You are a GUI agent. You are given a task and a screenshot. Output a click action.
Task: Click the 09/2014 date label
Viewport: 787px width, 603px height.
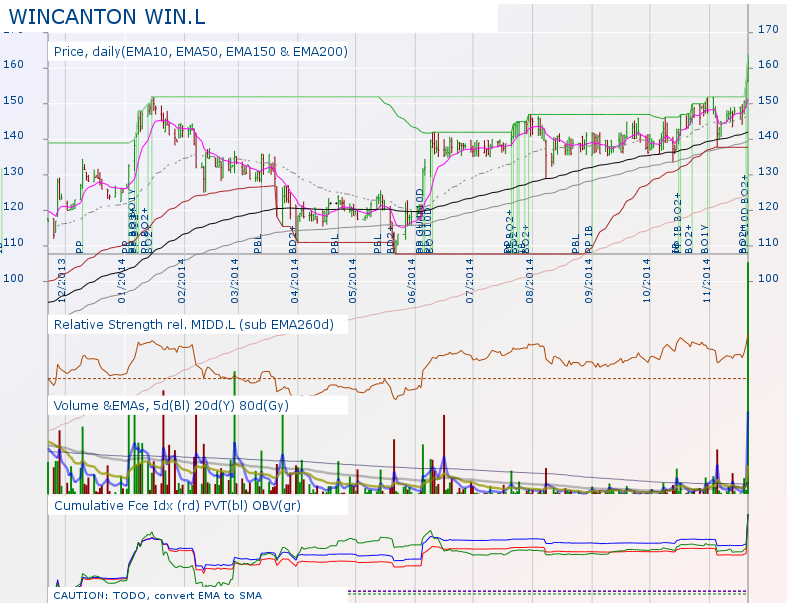pyautogui.click(x=588, y=280)
